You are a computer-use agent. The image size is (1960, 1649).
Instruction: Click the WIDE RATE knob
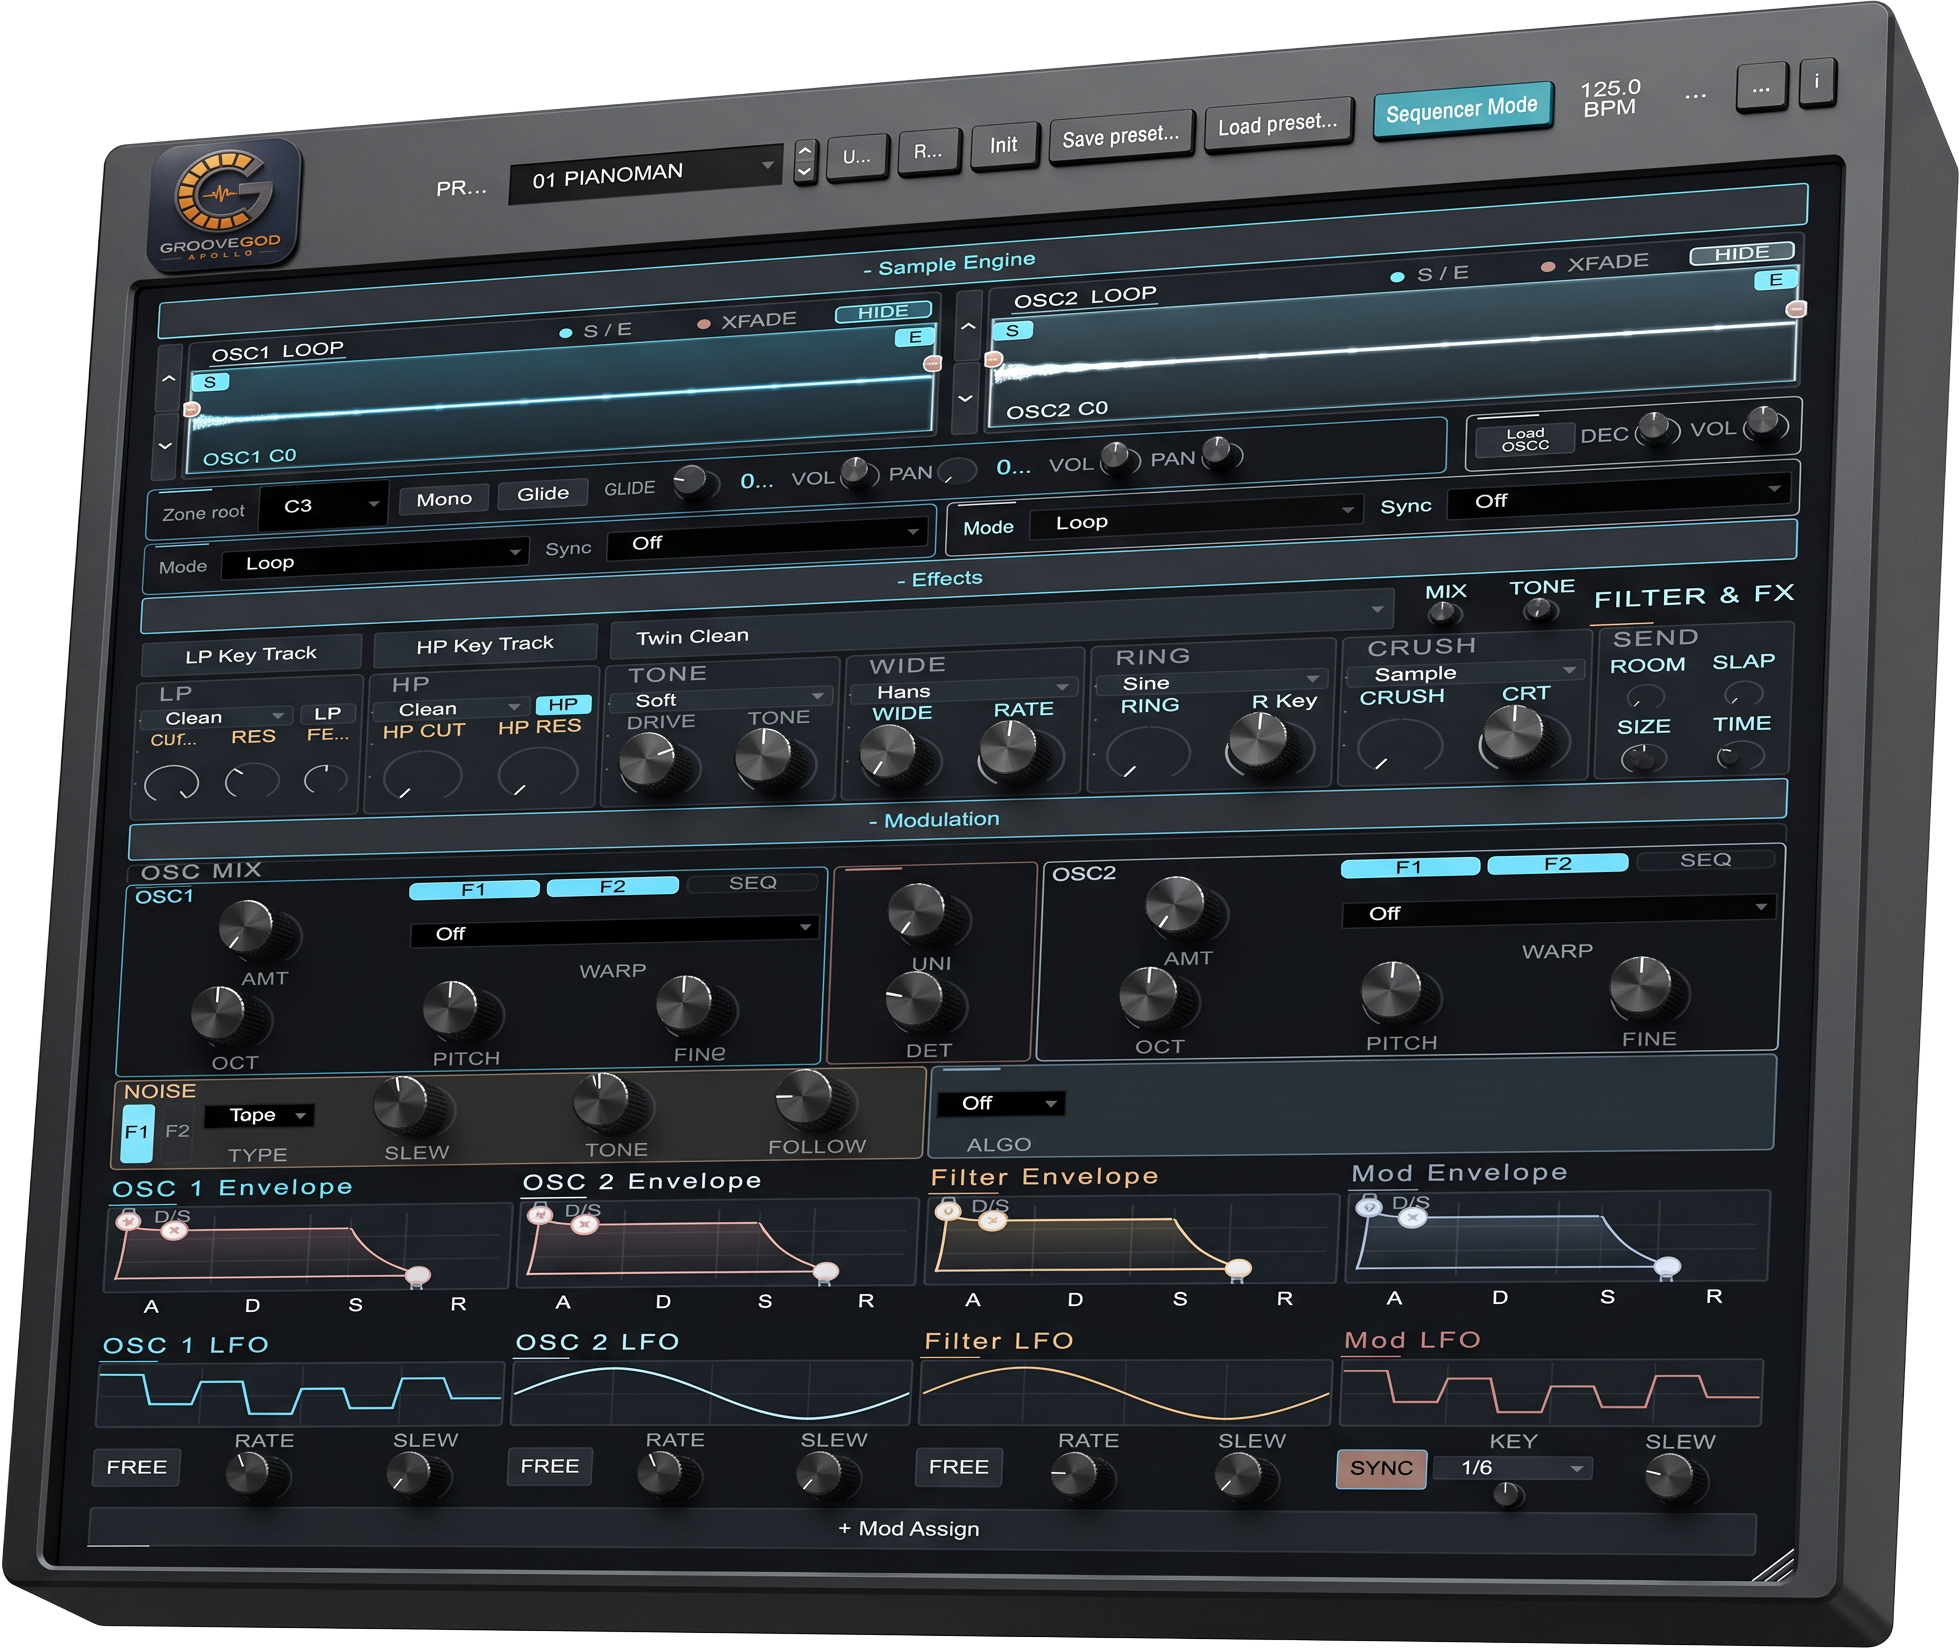click(1009, 749)
